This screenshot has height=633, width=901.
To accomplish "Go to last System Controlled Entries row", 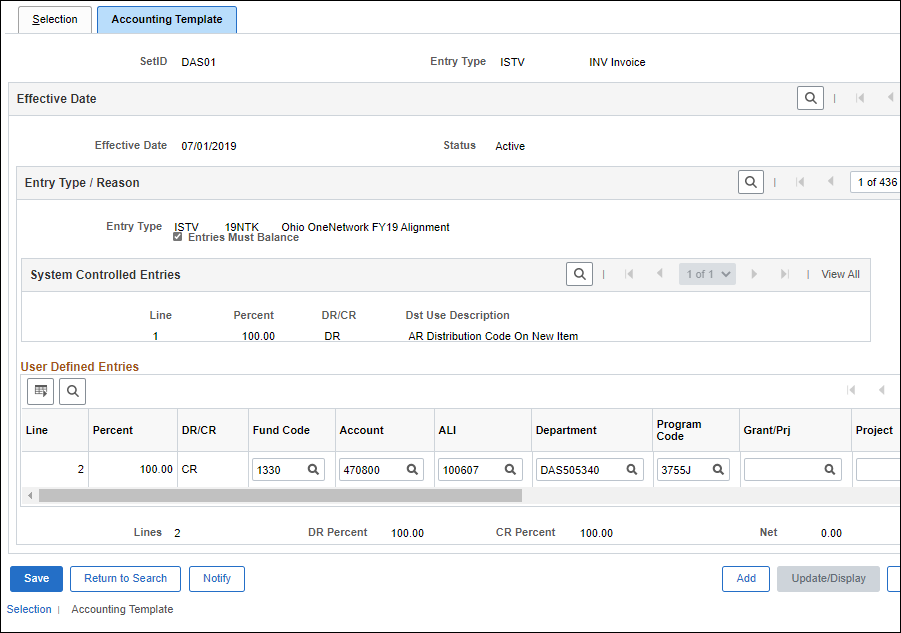I will pos(785,274).
